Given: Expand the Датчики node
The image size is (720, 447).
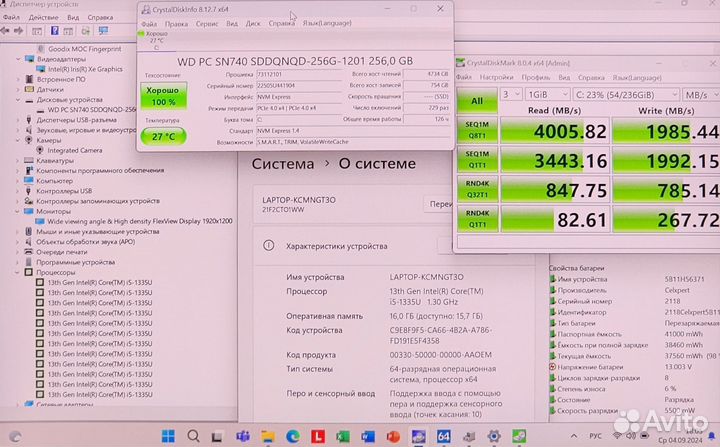Looking at the screenshot, I should tap(18, 89).
